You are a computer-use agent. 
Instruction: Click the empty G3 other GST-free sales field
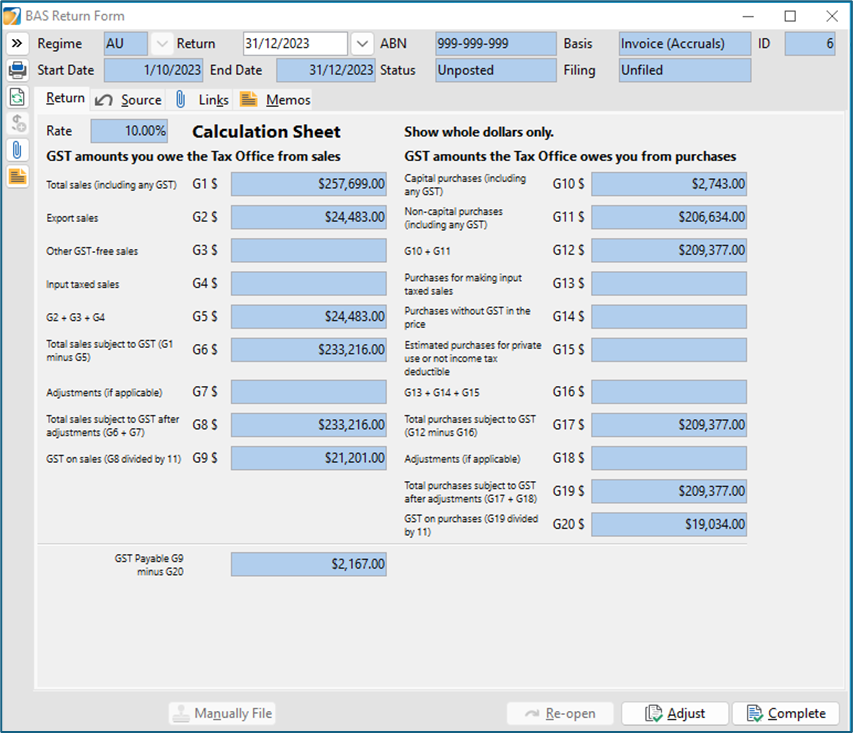308,250
